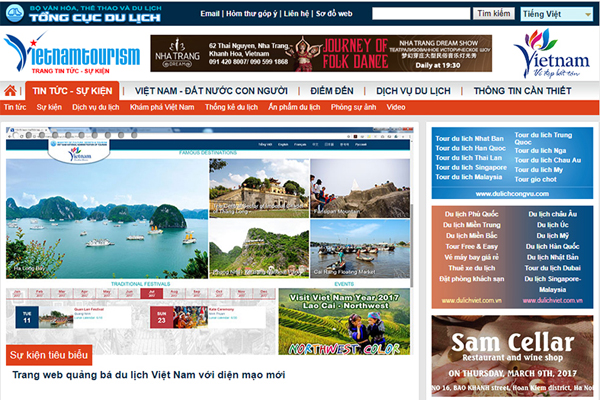The image size is (600, 400).
Task: Go to Khám phá Việt Nam submenu link
Action: pyautogui.click(x=169, y=107)
